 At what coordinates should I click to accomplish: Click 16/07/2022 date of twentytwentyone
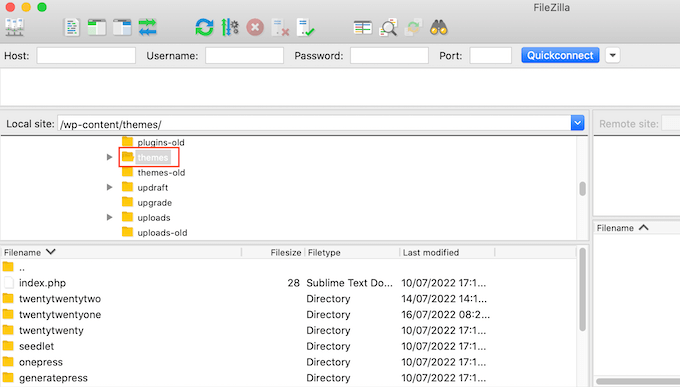[445, 315]
